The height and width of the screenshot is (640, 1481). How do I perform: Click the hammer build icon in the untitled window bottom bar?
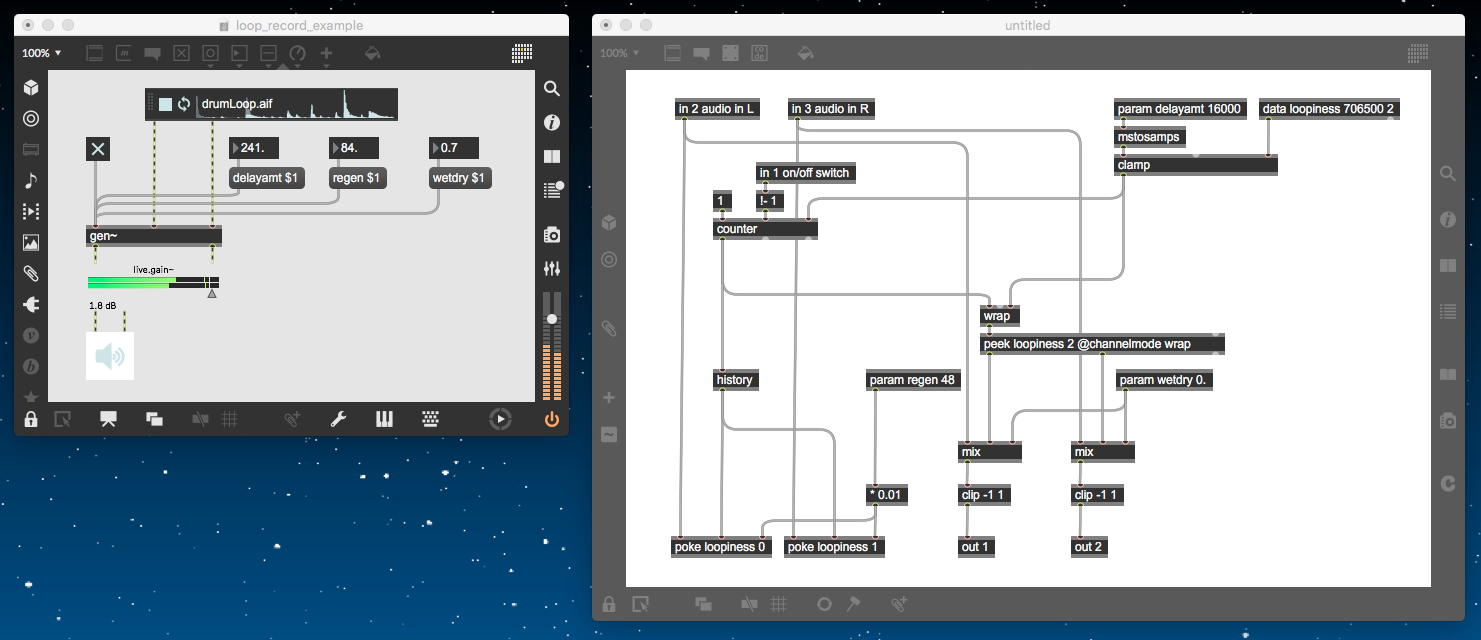coord(853,604)
